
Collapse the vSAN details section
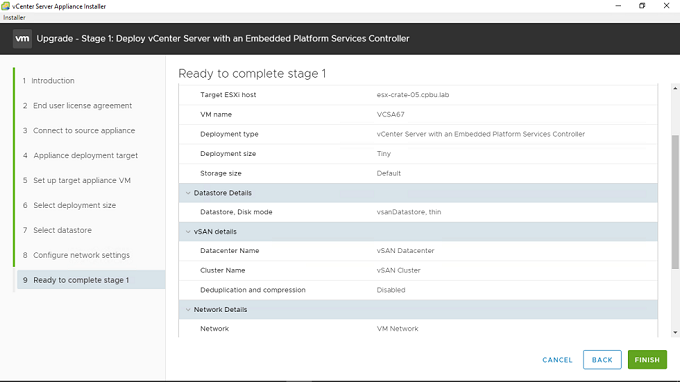point(188,232)
